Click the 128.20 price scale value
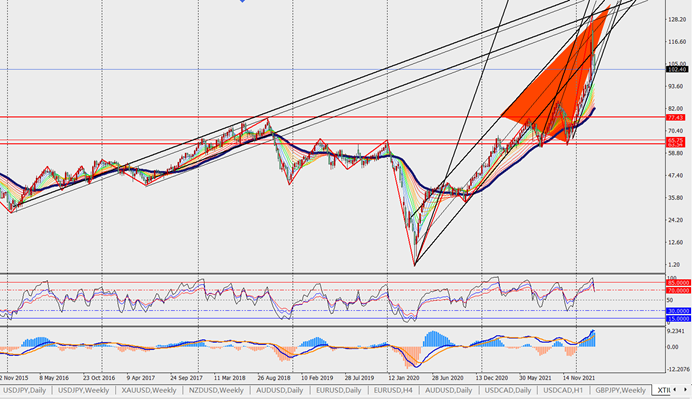The height and width of the screenshot is (399, 692). (x=677, y=19)
